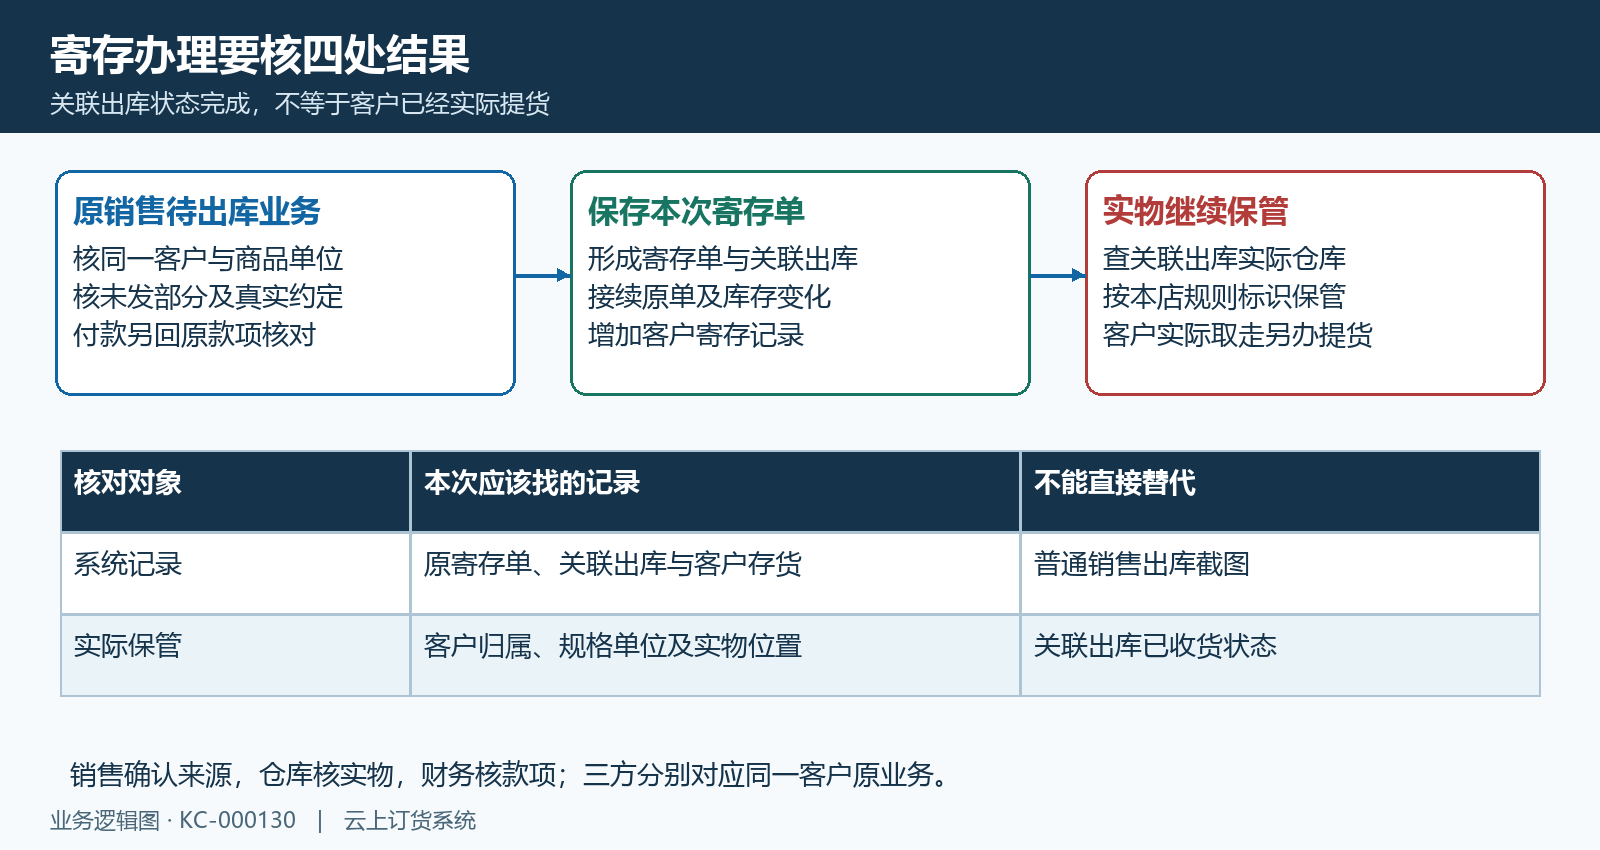
Task: Select the cell 原寄存单、关联出库与客户存货
Action: pos(716,573)
